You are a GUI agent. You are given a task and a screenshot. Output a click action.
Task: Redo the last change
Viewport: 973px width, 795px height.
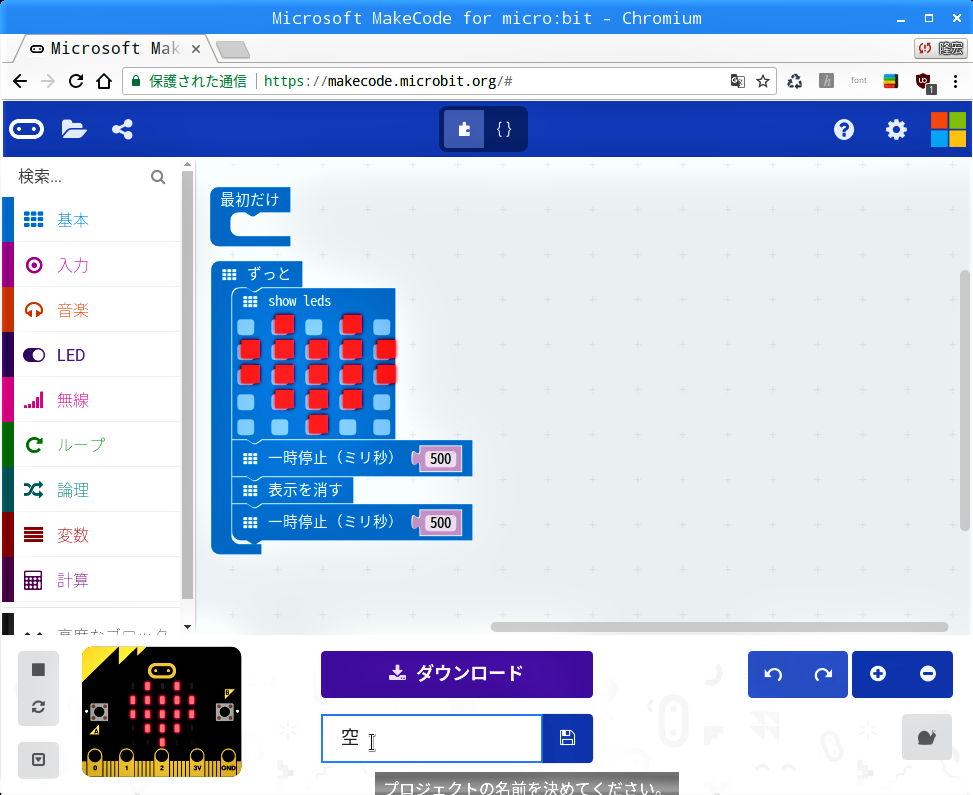tap(823, 674)
